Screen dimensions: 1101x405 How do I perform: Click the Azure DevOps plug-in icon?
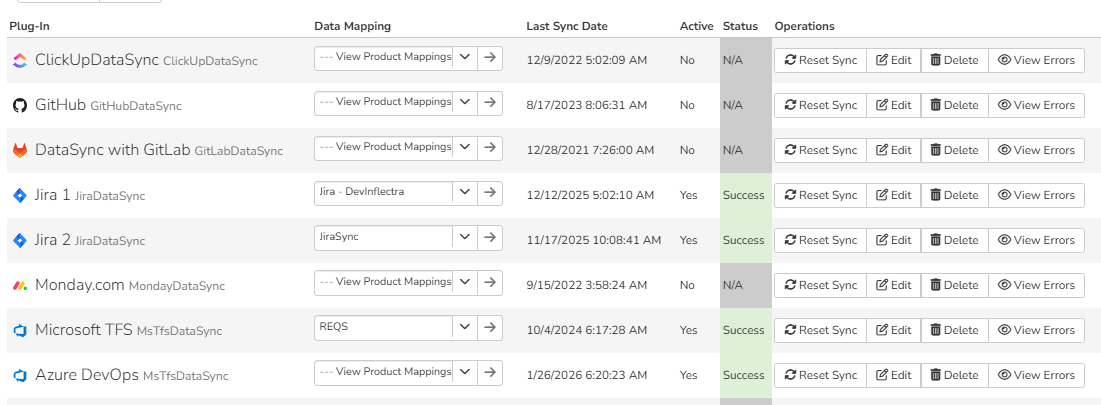point(20,375)
